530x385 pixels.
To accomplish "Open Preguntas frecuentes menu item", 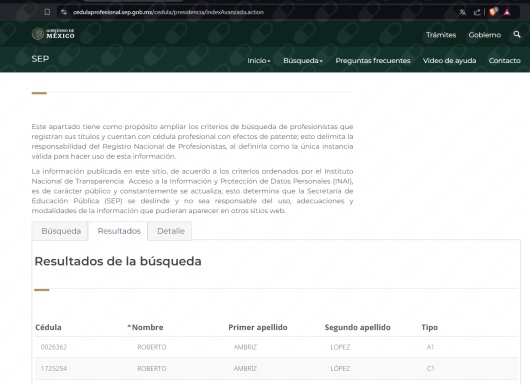I will (373, 61).
